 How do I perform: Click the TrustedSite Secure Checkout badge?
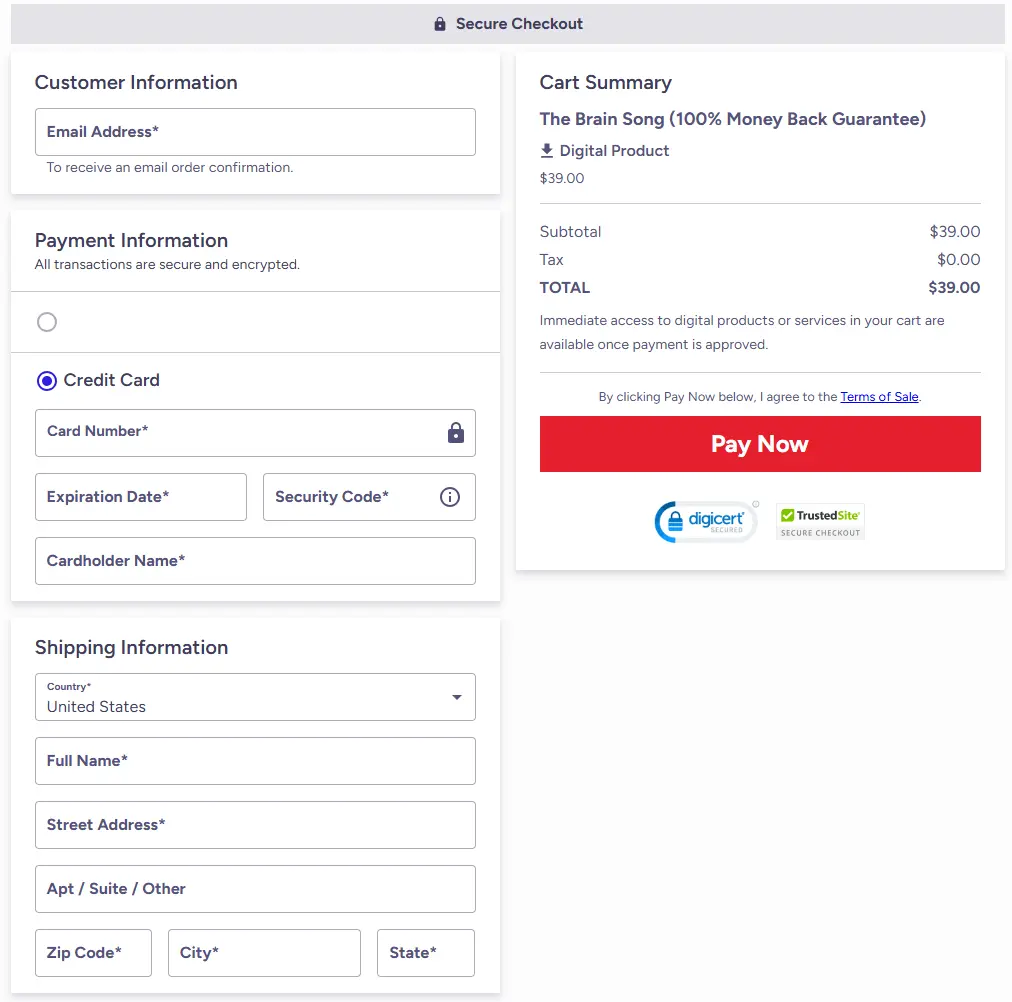(x=820, y=522)
